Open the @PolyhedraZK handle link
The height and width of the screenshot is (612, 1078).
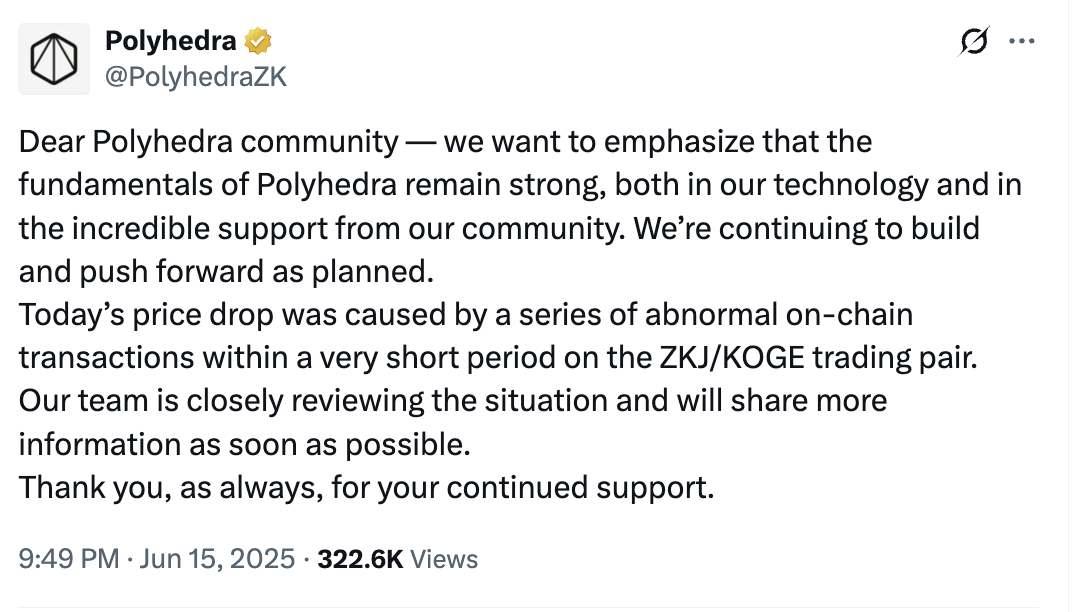(x=196, y=76)
